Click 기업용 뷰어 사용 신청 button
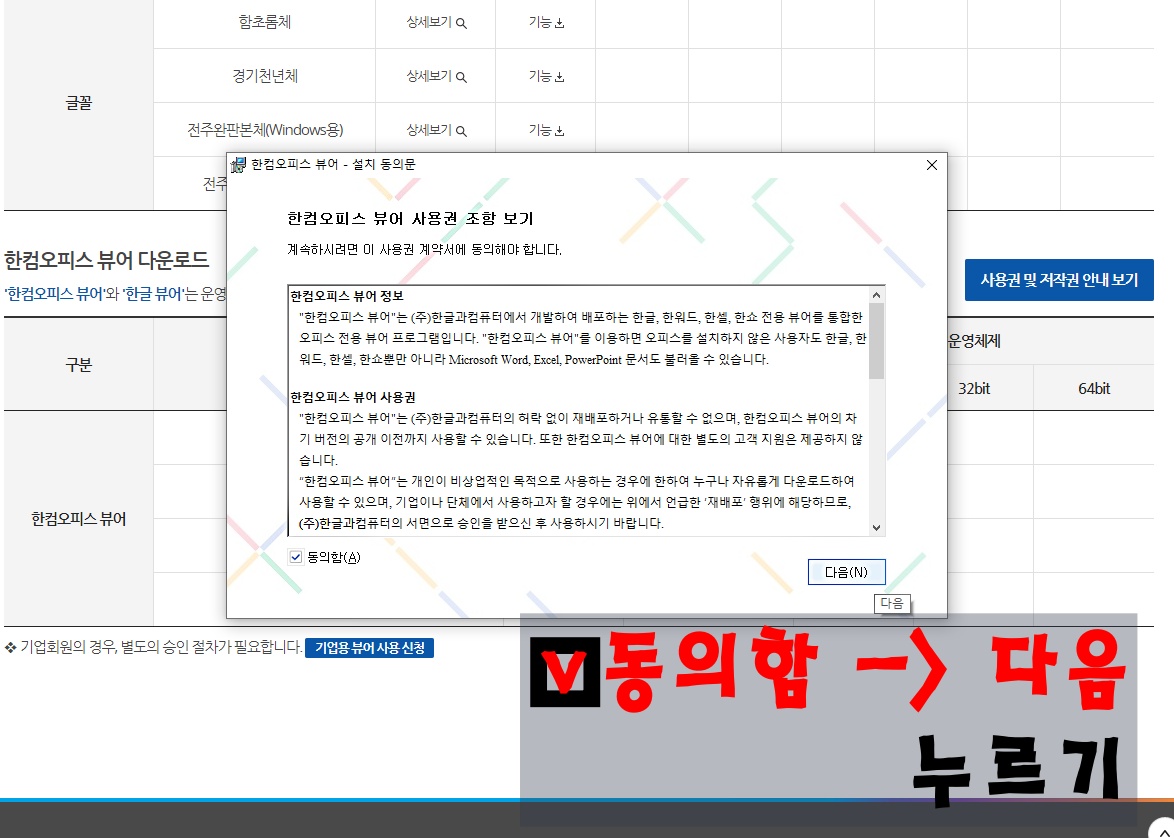This screenshot has width=1174, height=838. (x=369, y=648)
